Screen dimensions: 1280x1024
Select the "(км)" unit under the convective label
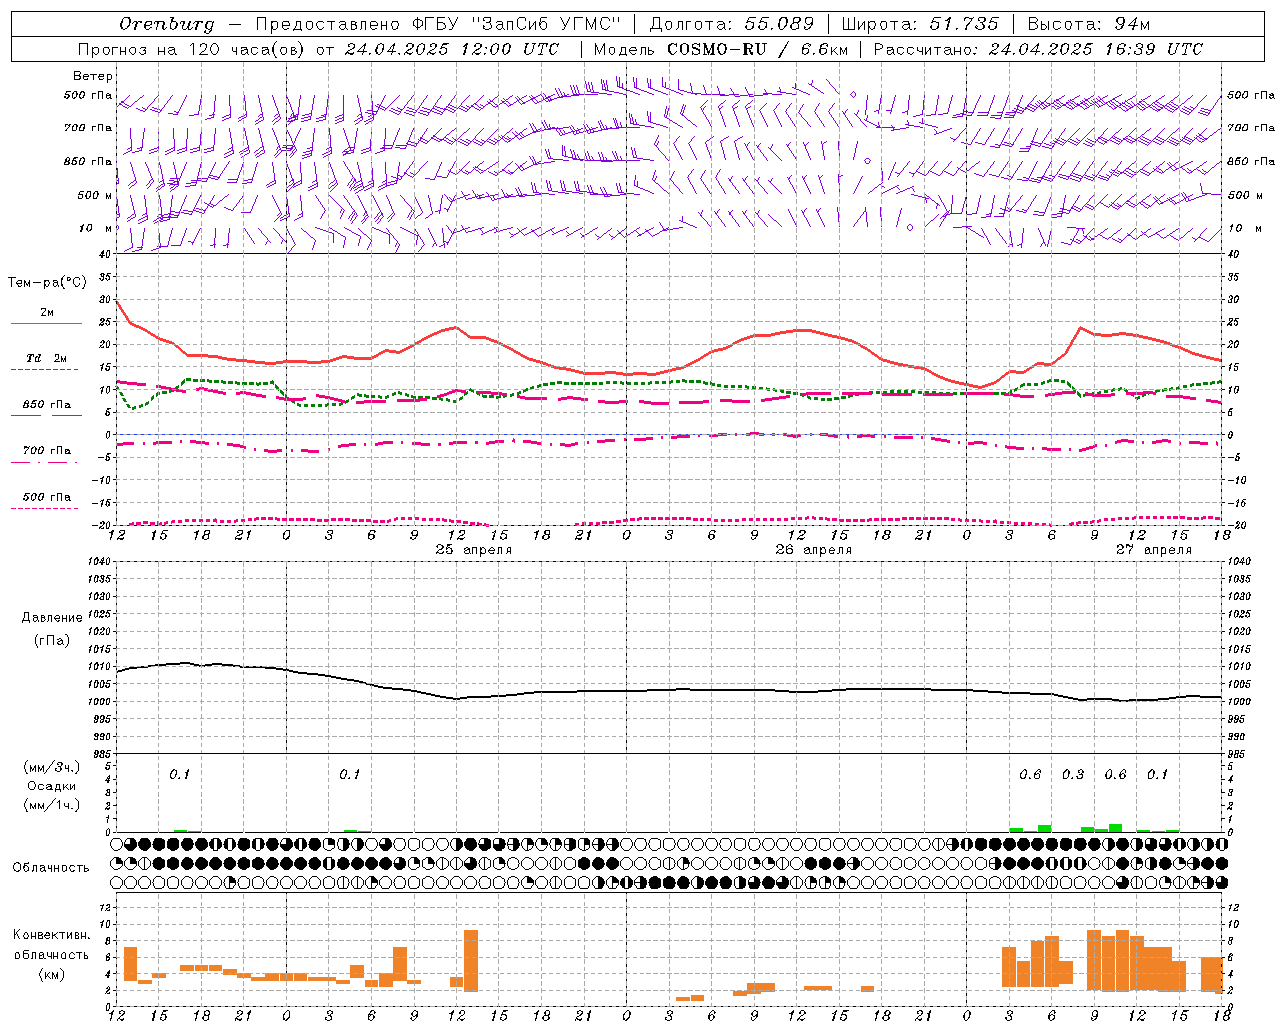tap(51, 974)
